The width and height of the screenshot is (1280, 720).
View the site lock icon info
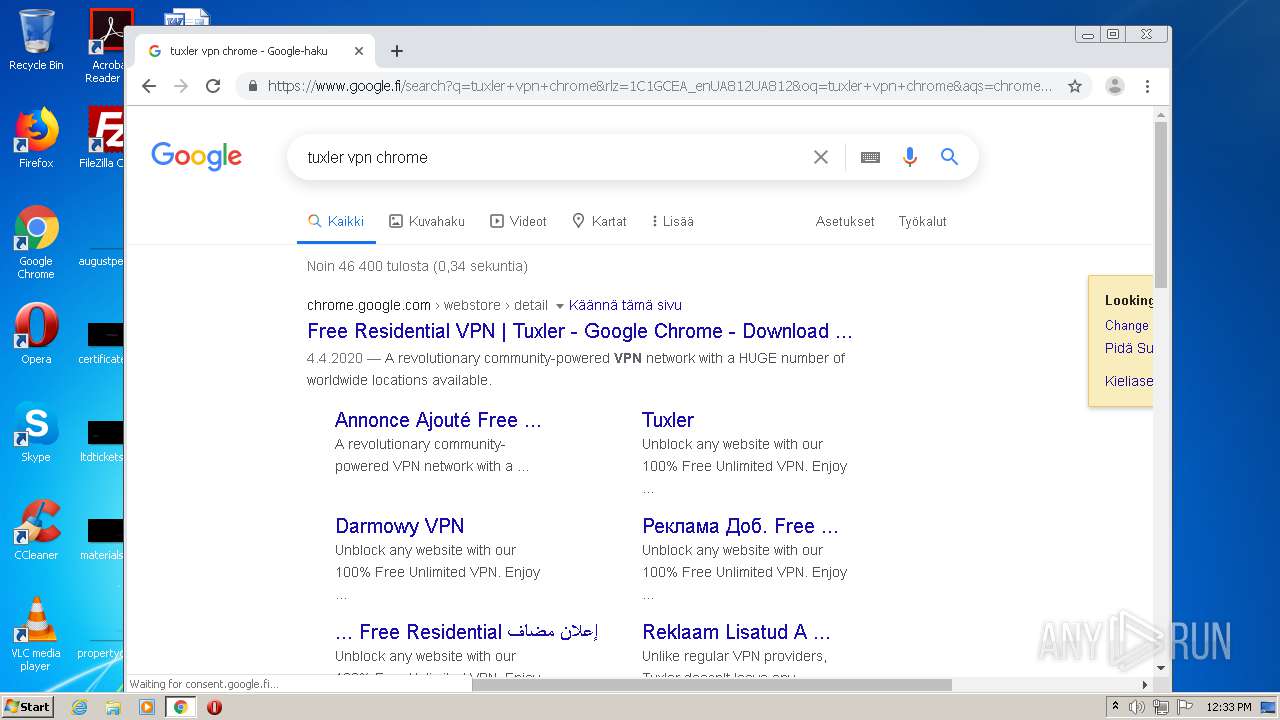point(253,86)
